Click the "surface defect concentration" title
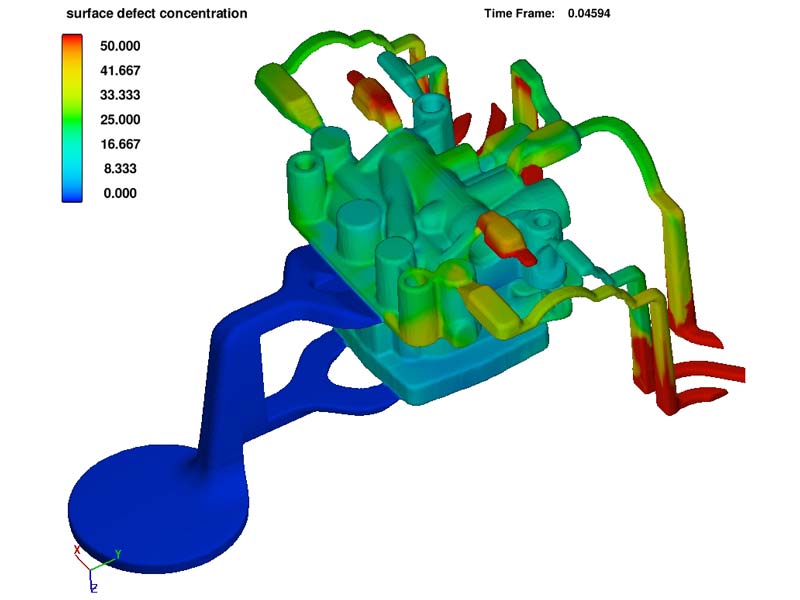This screenshot has height=600, width=800. tap(156, 14)
